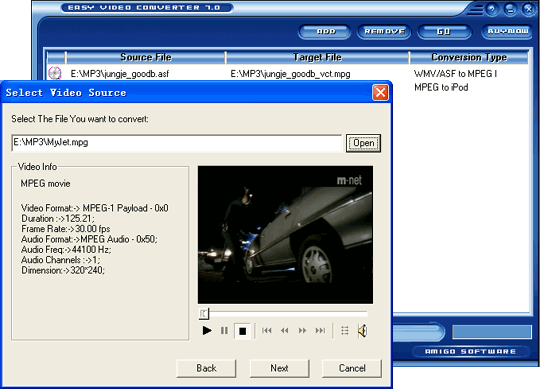Screen dimensions: 540x389
Task: Skip to the next track
Action: tap(320, 331)
